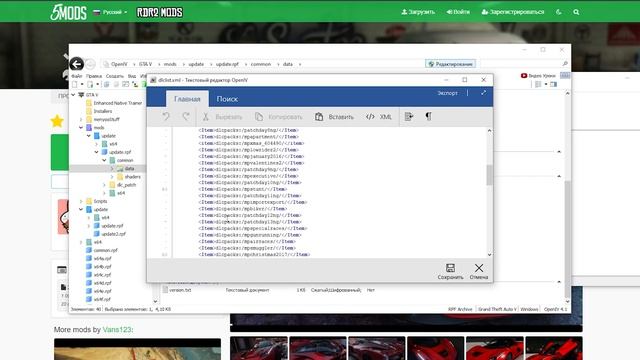The height and width of the screenshot is (360, 640).
Task: Click the Зарегистрироваться register link
Action: [513, 12]
